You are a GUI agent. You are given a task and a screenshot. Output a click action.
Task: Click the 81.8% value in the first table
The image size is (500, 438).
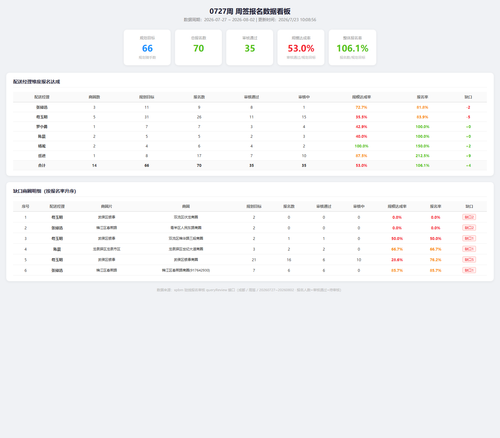(422, 107)
